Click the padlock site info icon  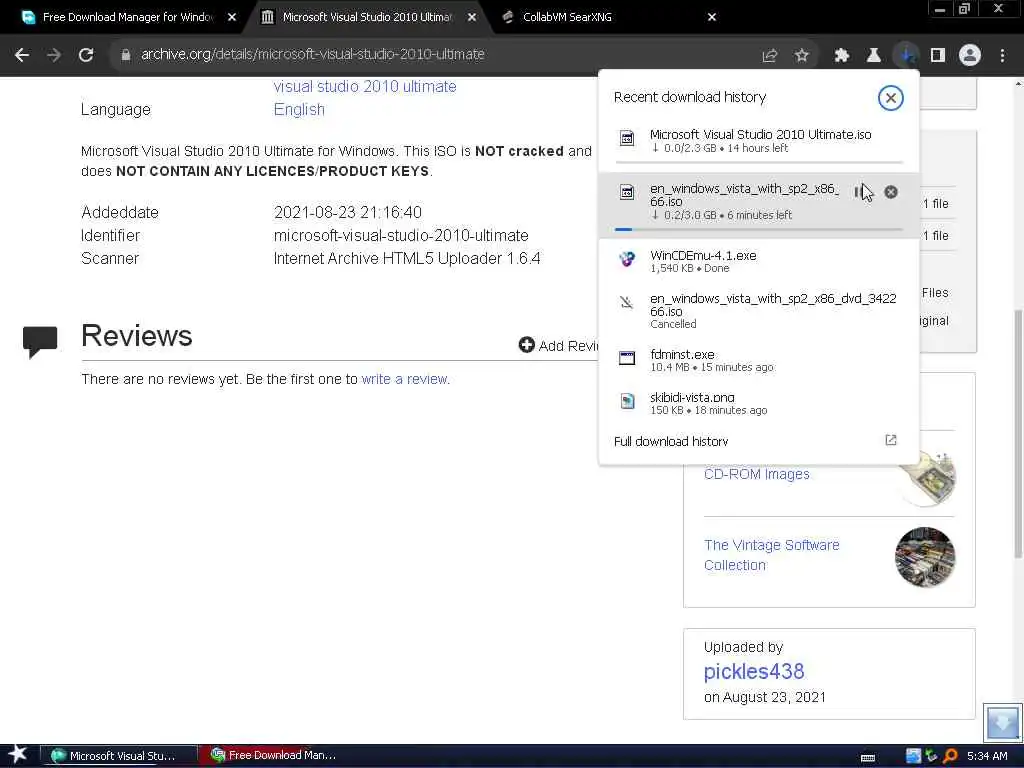pyautogui.click(x=126, y=55)
